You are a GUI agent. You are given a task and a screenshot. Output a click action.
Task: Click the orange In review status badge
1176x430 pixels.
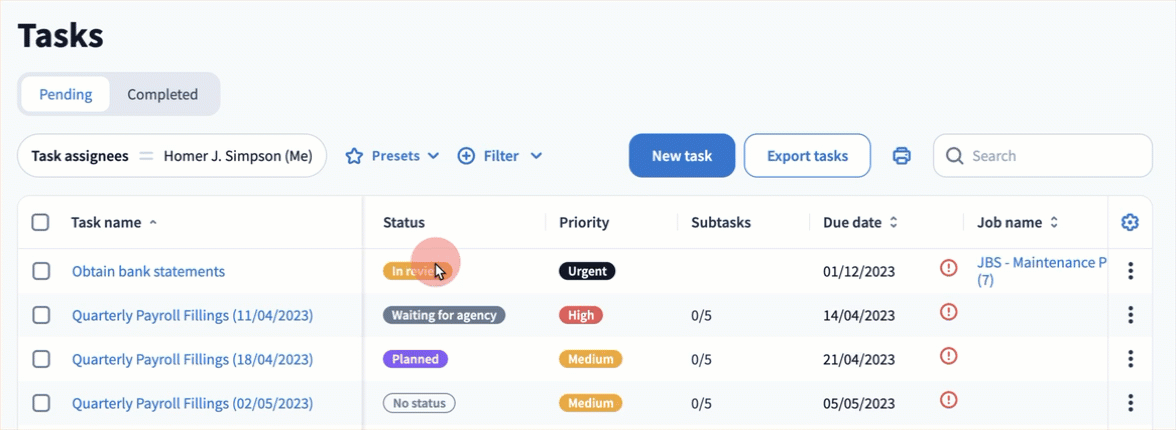[416, 271]
